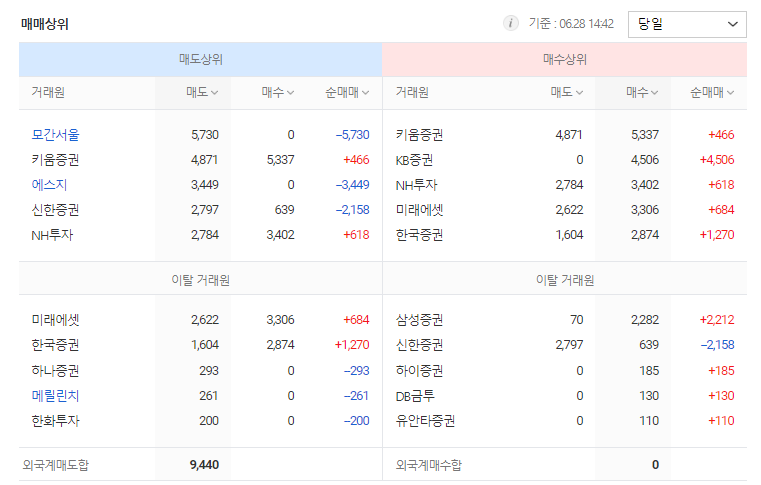The height and width of the screenshot is (485, 761).
Task: Click KB증권 in the 매수상위 list
Action: pos(414,160)
